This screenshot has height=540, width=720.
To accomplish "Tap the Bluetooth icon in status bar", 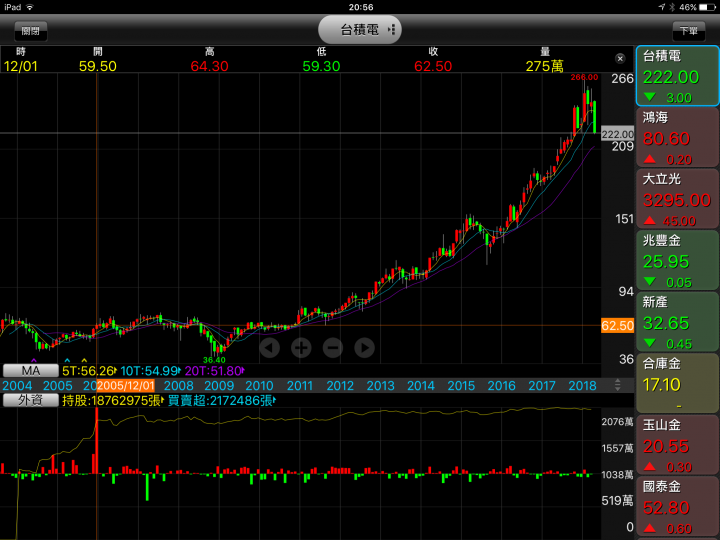I will click(x=672, y=7).
